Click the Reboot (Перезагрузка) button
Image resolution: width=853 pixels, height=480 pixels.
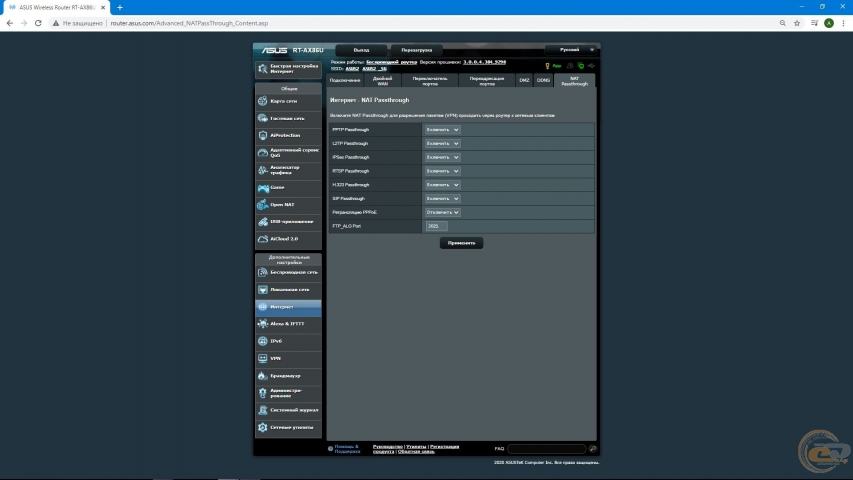coord(417,50)
